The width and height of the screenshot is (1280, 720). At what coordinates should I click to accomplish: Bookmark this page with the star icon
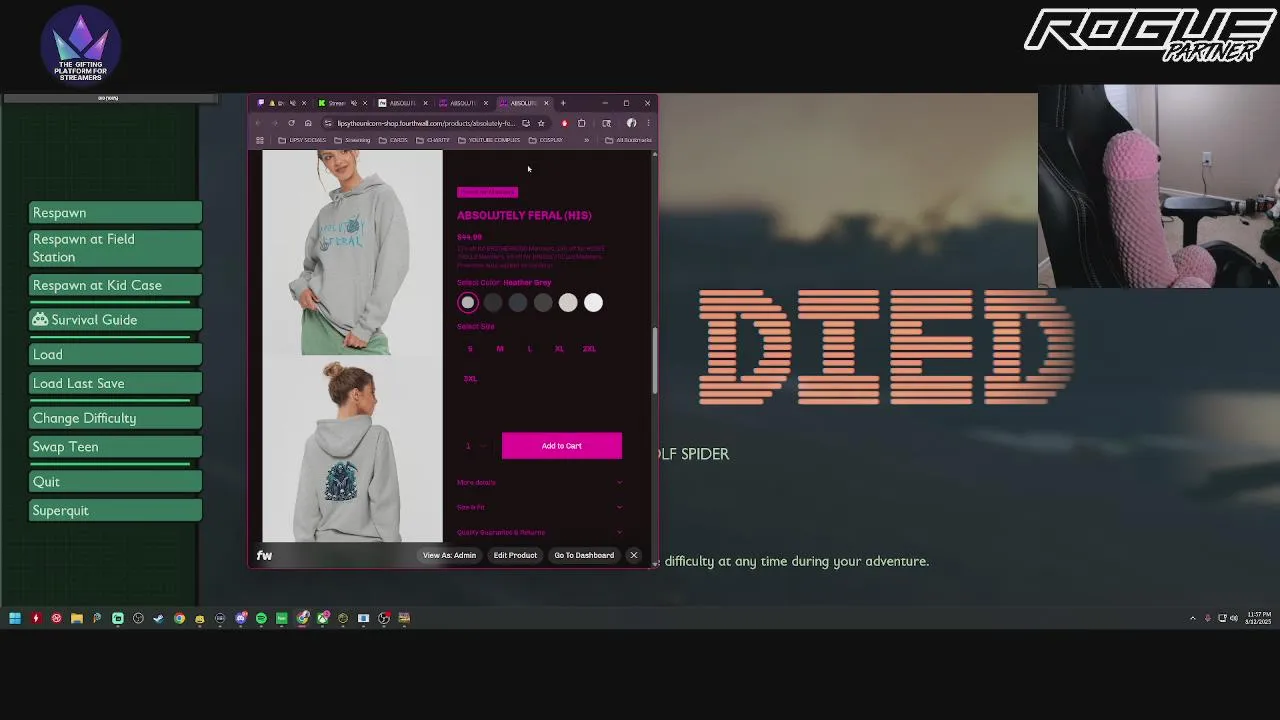click(x=541, y=123)
